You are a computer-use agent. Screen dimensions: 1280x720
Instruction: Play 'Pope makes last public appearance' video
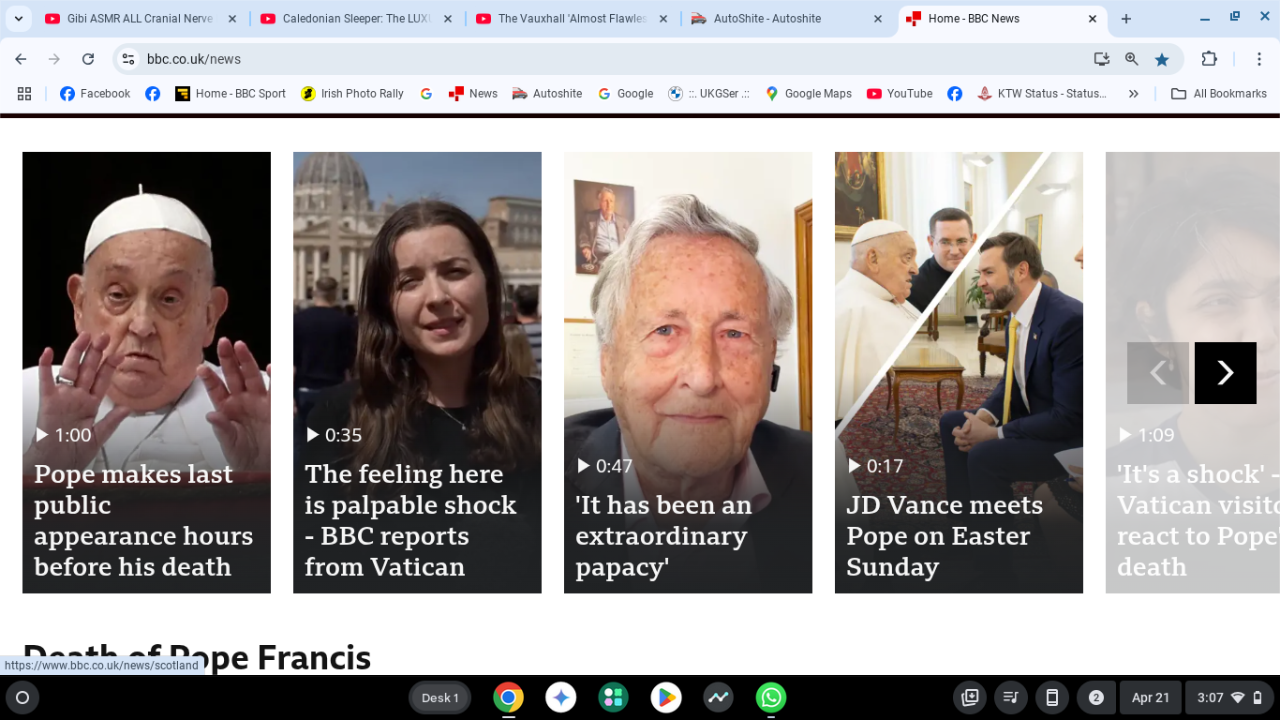146,372
